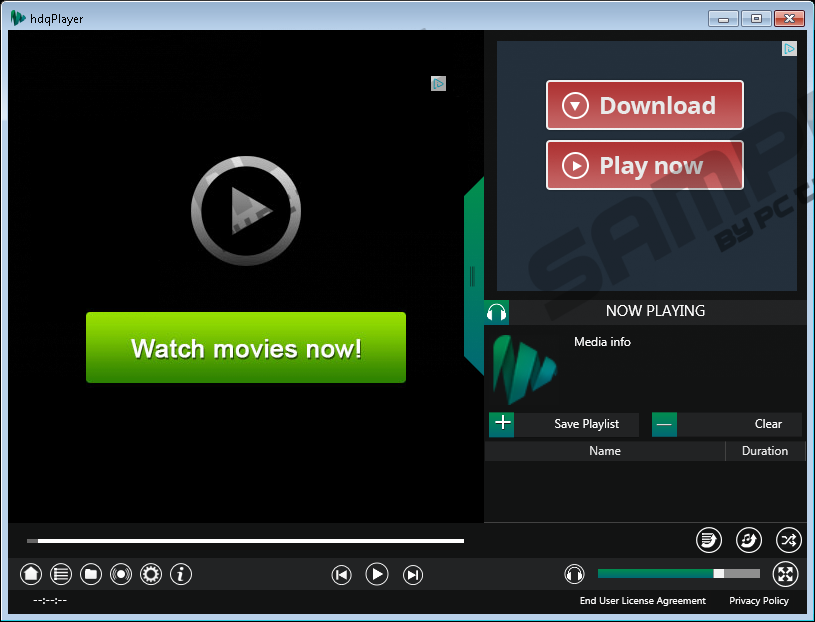
Task: Open the Privacy Policy link
Action: [758, 601]
